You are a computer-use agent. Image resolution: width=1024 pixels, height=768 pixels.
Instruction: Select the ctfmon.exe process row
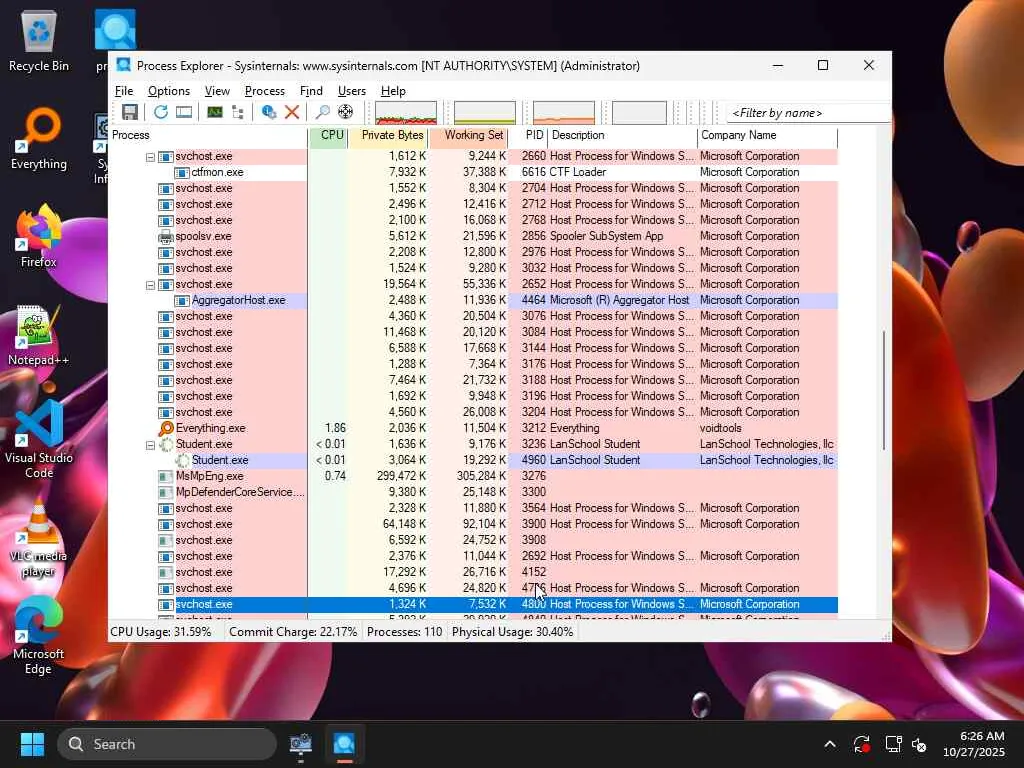point(473,172)
